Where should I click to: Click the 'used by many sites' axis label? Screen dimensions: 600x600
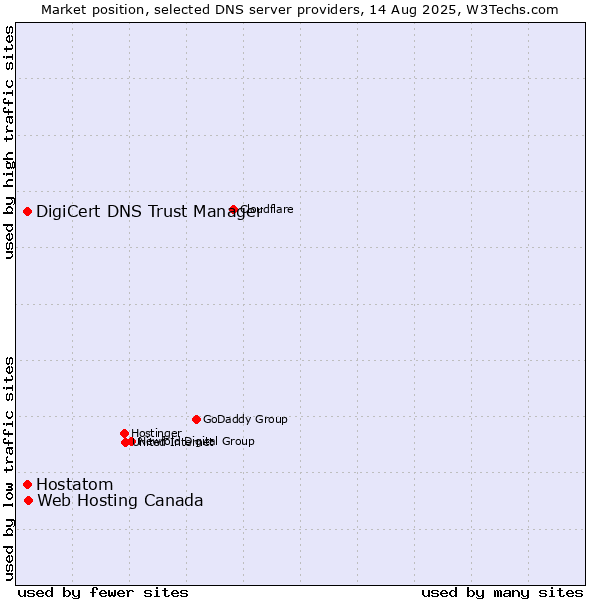point(502,593)
